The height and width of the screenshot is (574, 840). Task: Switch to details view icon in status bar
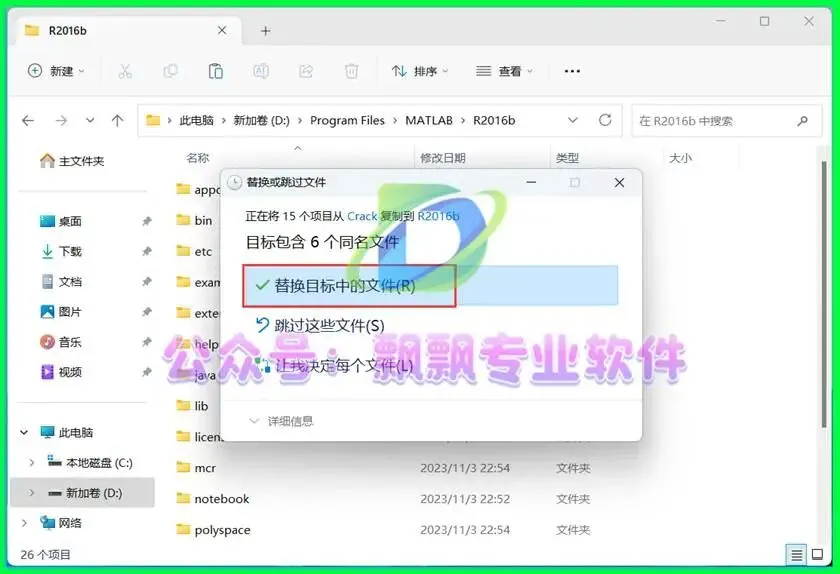[x=796, y=555]
